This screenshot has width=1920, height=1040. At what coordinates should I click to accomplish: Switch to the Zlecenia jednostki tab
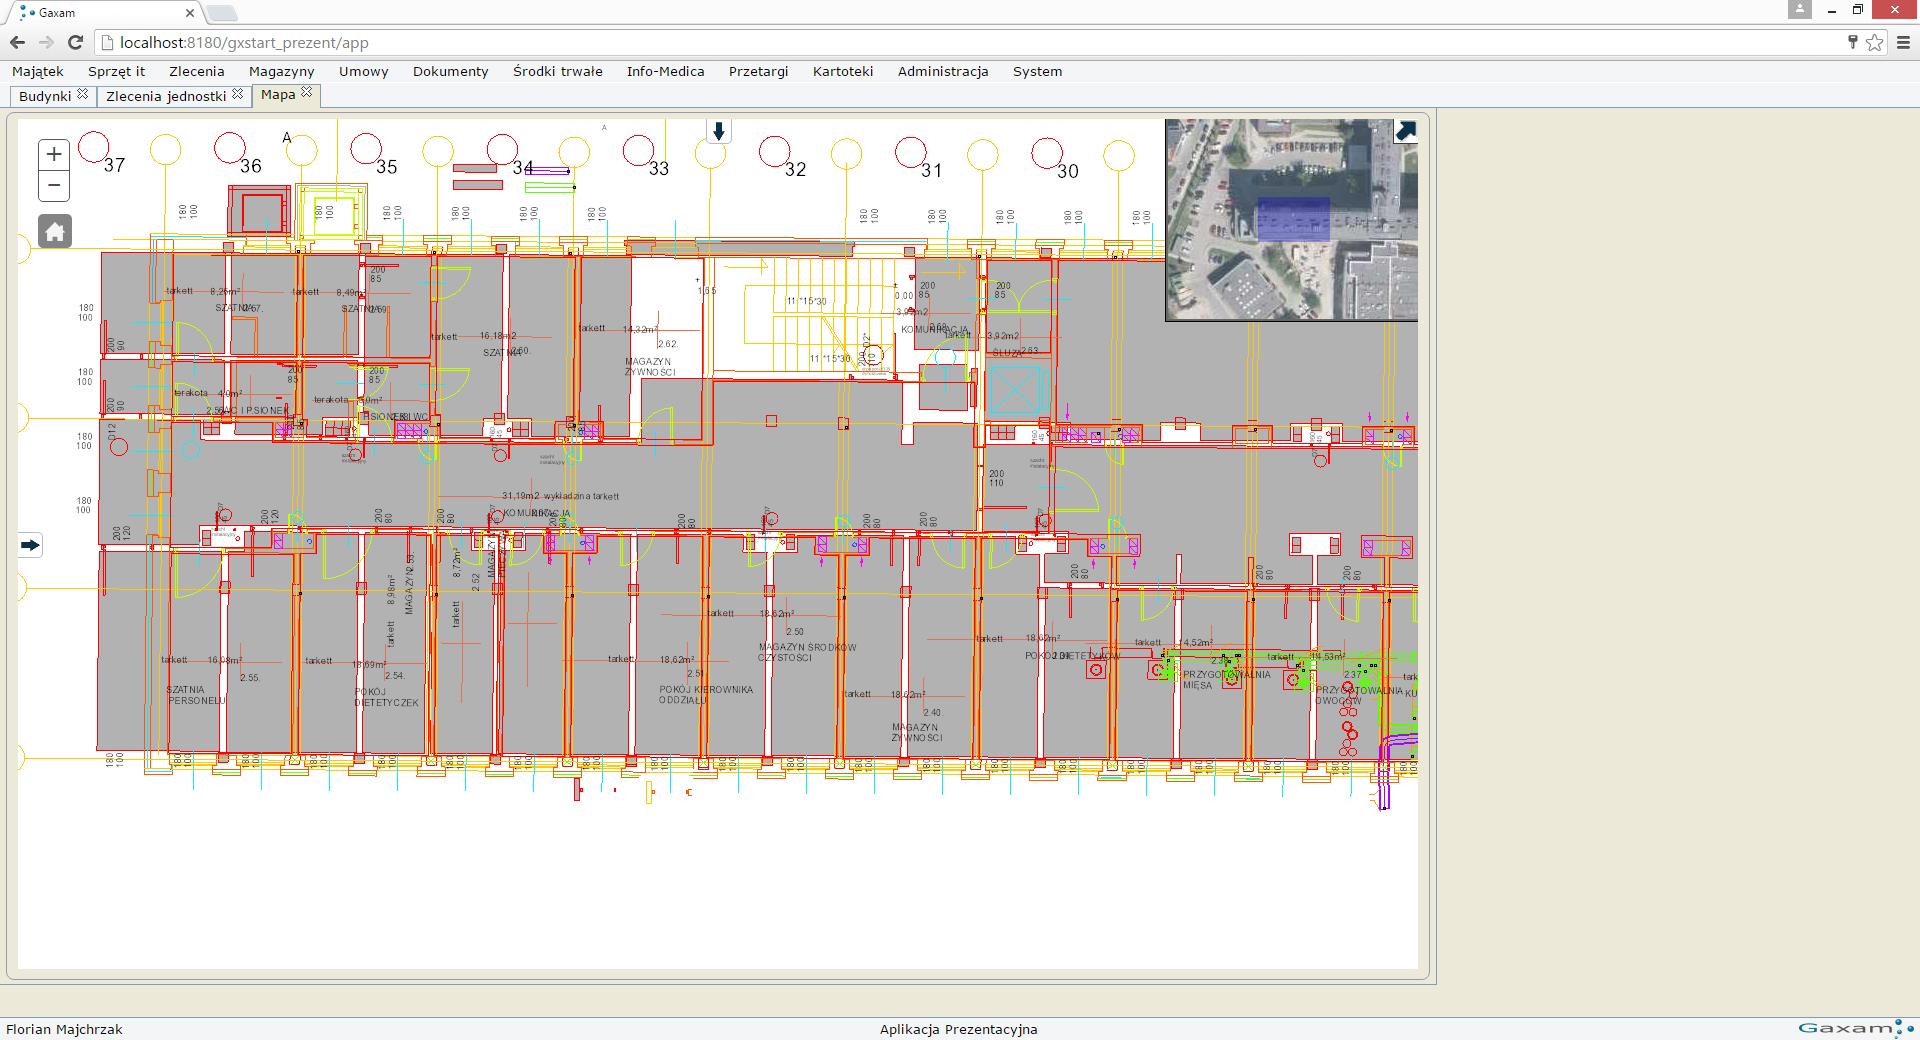(x=166, y=96)
